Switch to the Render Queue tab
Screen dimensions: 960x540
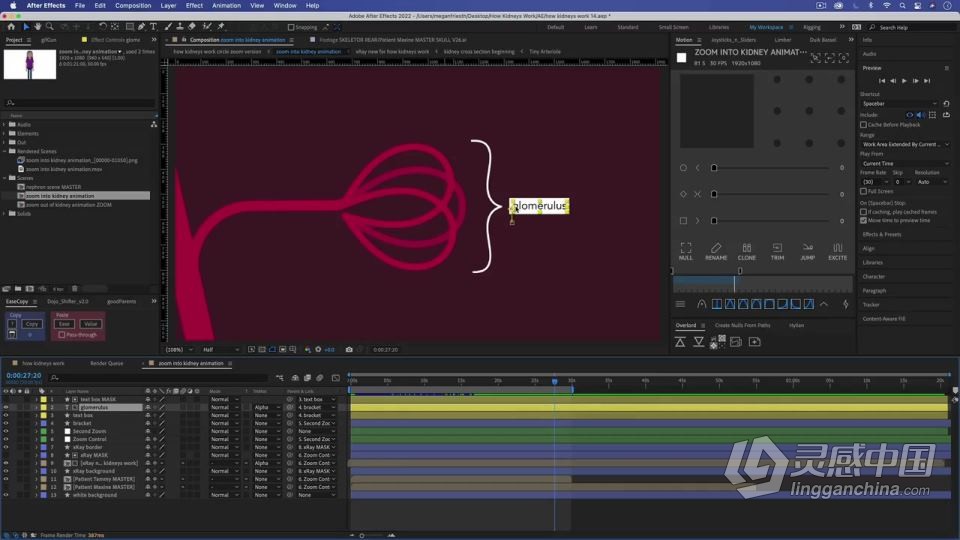107,364
